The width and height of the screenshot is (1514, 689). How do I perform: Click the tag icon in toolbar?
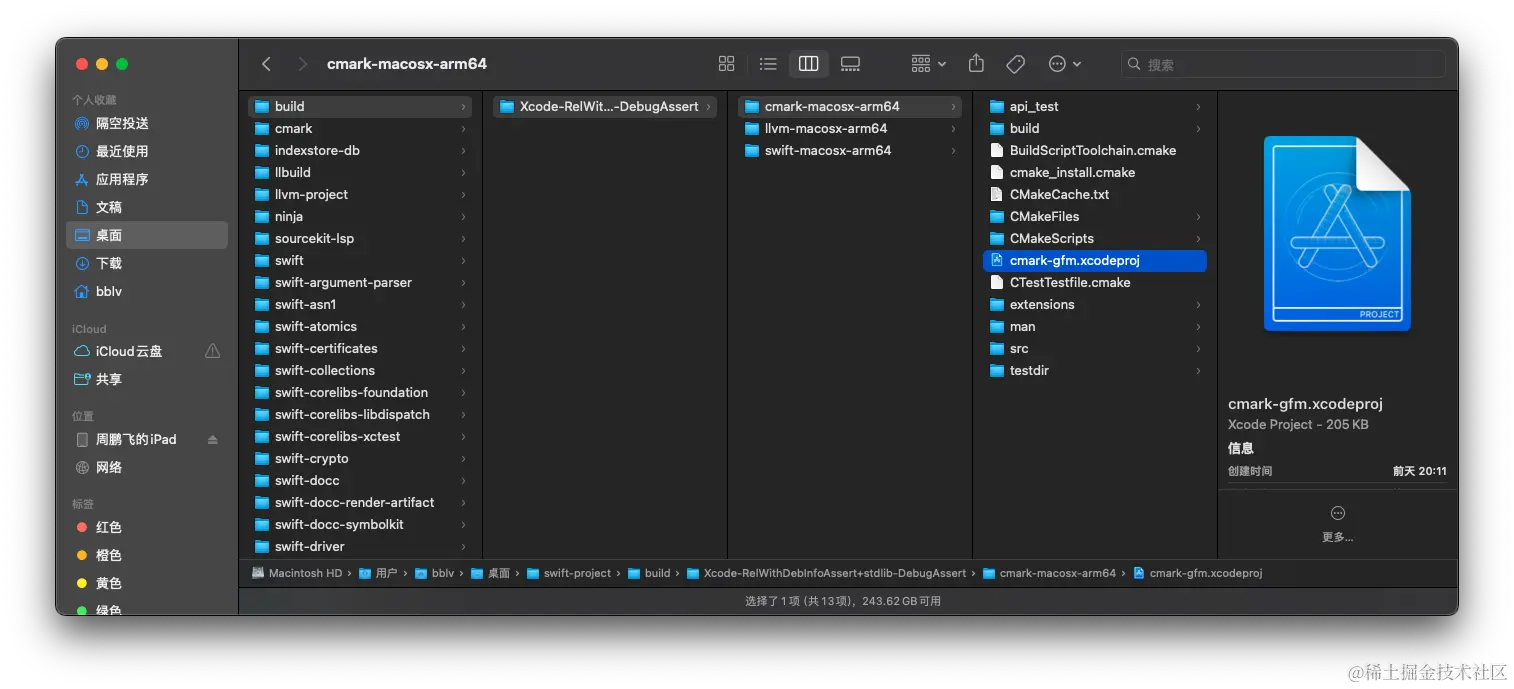point(1016,64)
